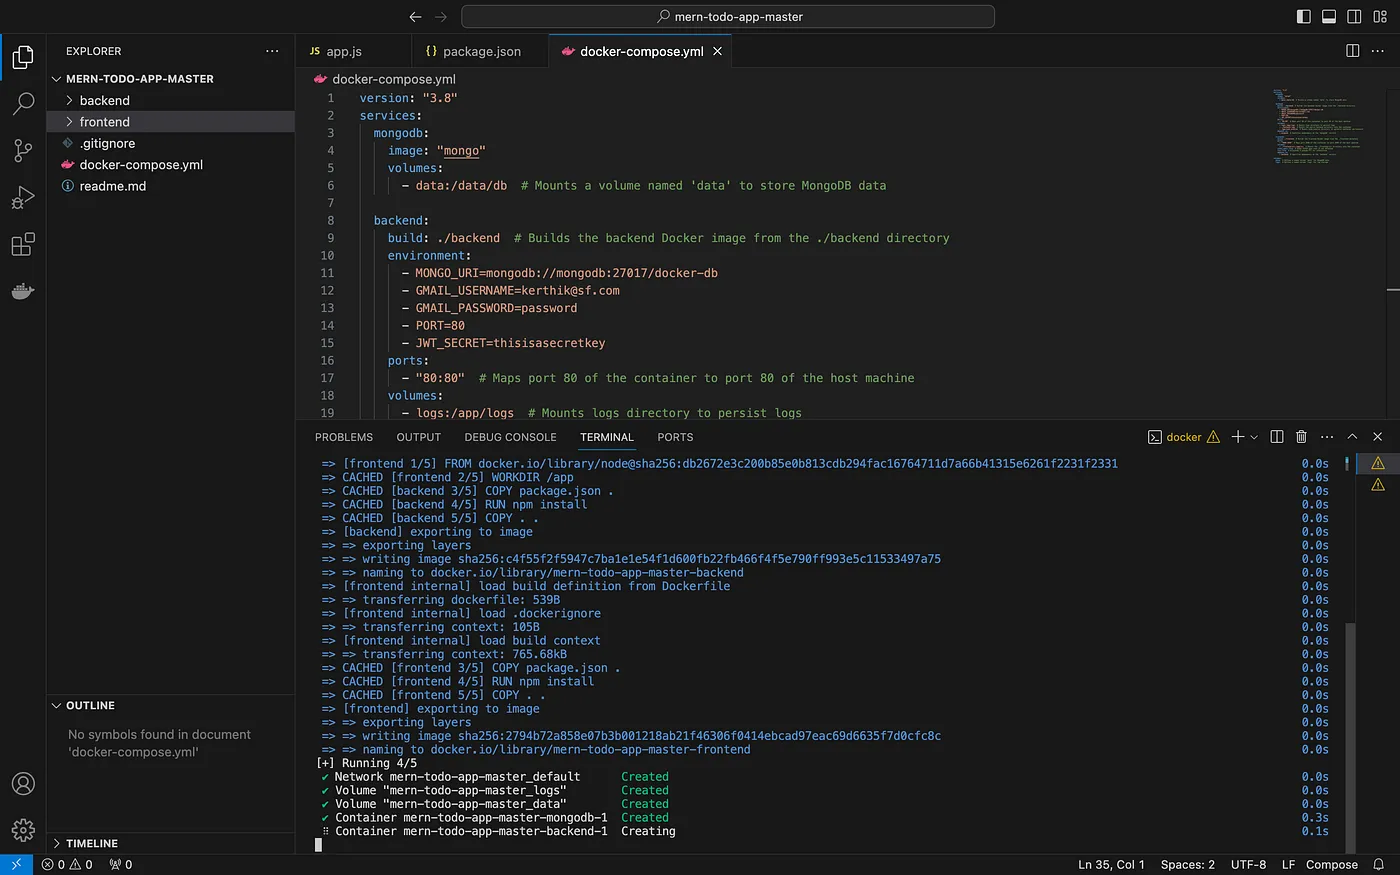Click Compose language mode in status bar
This screenshot has height=875, width=1400.
click(x=1331, y=865)
